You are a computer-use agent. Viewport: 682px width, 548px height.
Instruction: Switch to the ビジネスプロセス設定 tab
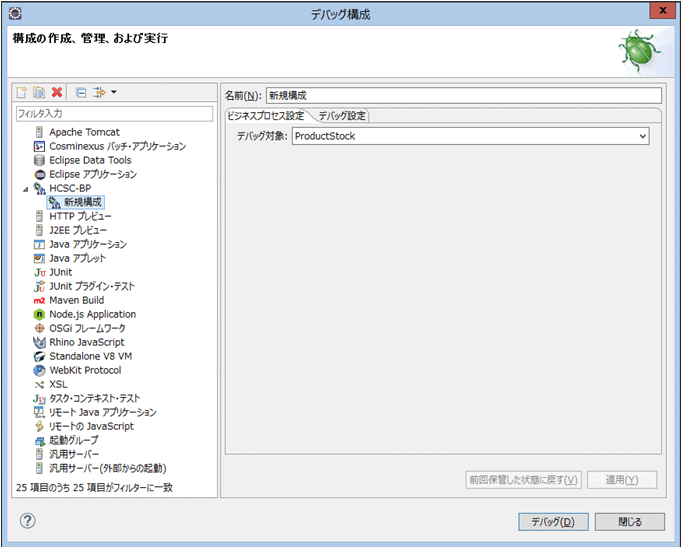point(266,116)
